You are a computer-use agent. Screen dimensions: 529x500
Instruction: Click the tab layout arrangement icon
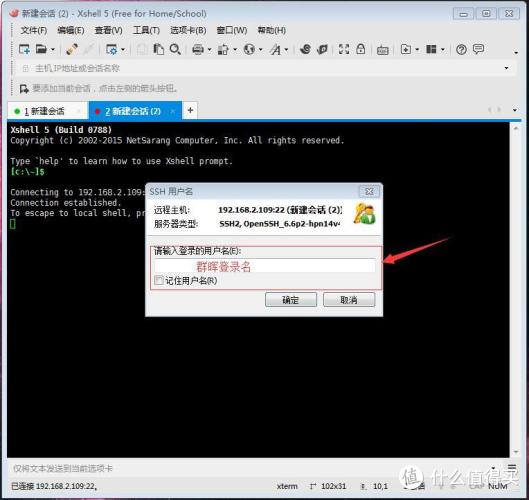point(431,50)
